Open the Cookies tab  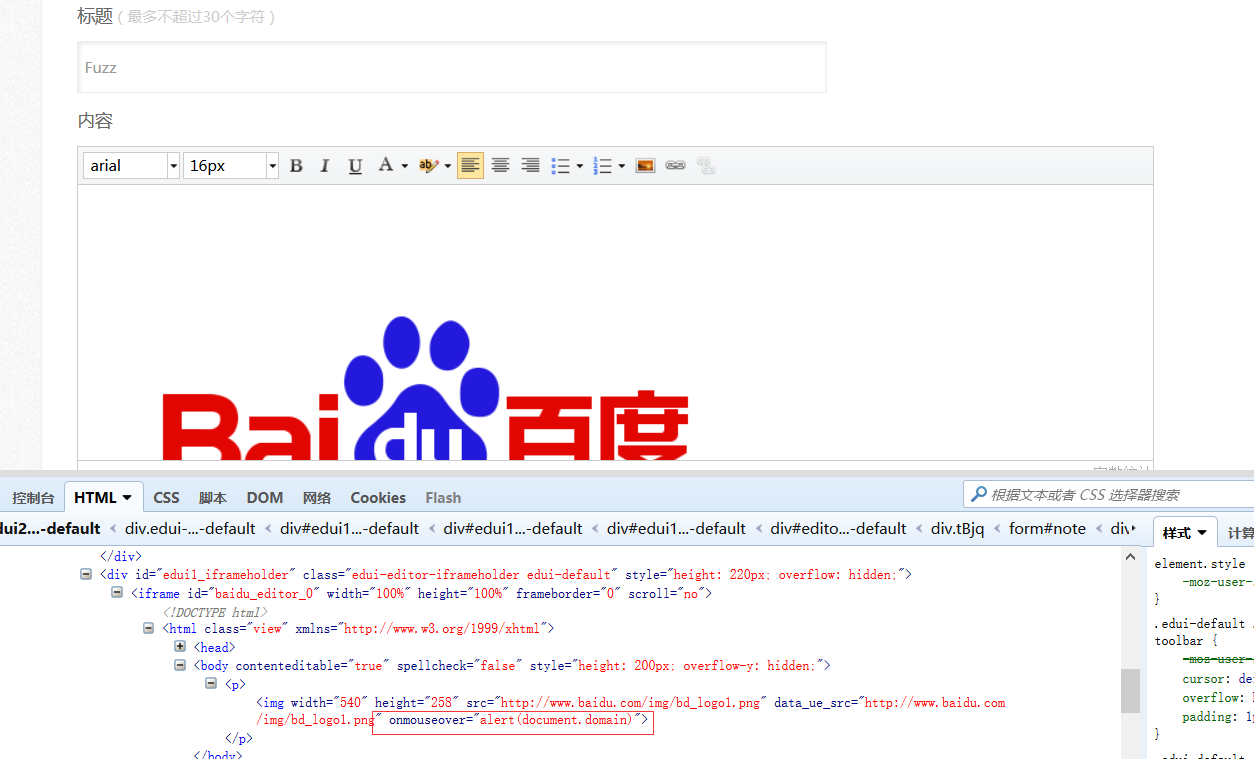click(378, 497)
